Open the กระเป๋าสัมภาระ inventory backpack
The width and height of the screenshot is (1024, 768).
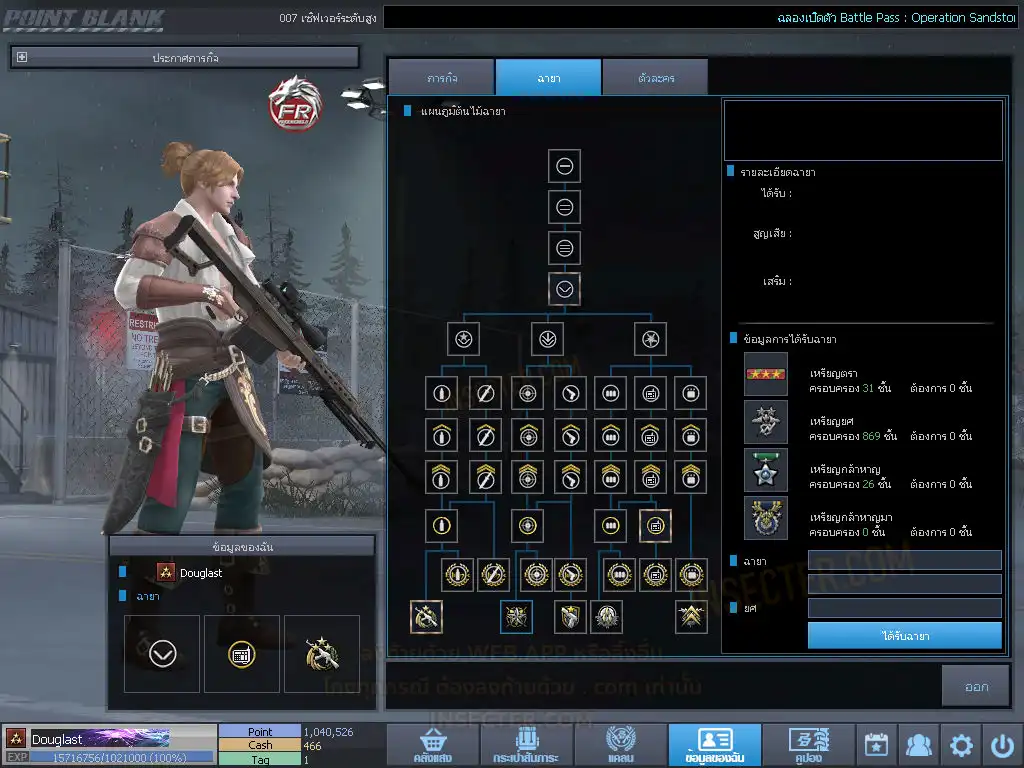coord(525,745)
